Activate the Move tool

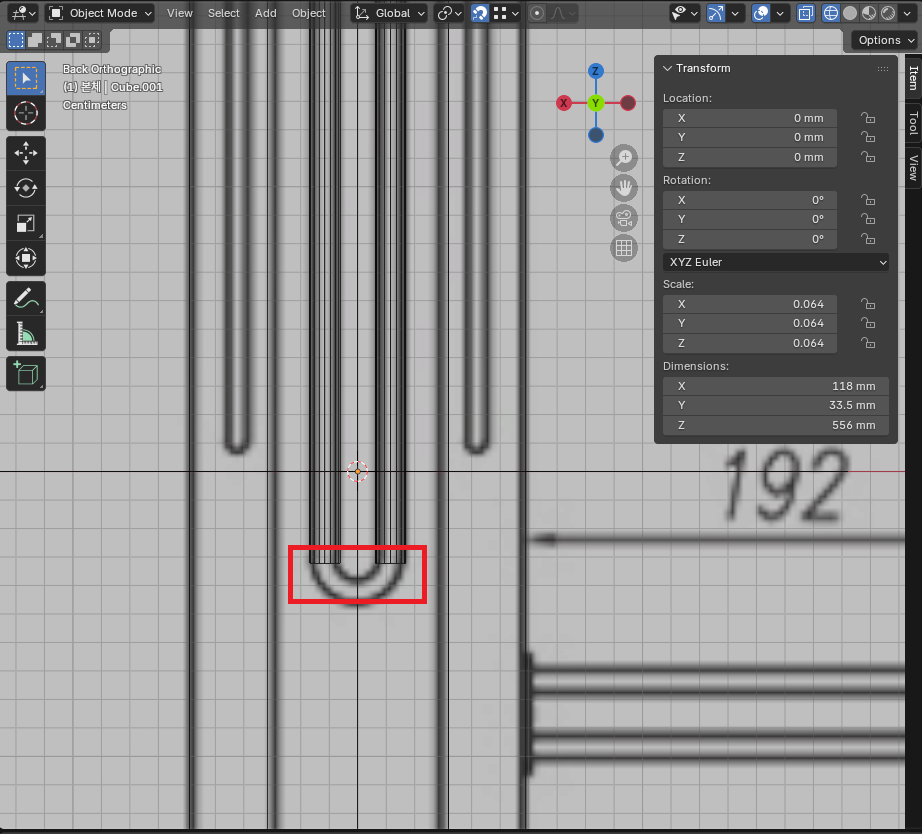pyautogui.click(x=26, y=154)
